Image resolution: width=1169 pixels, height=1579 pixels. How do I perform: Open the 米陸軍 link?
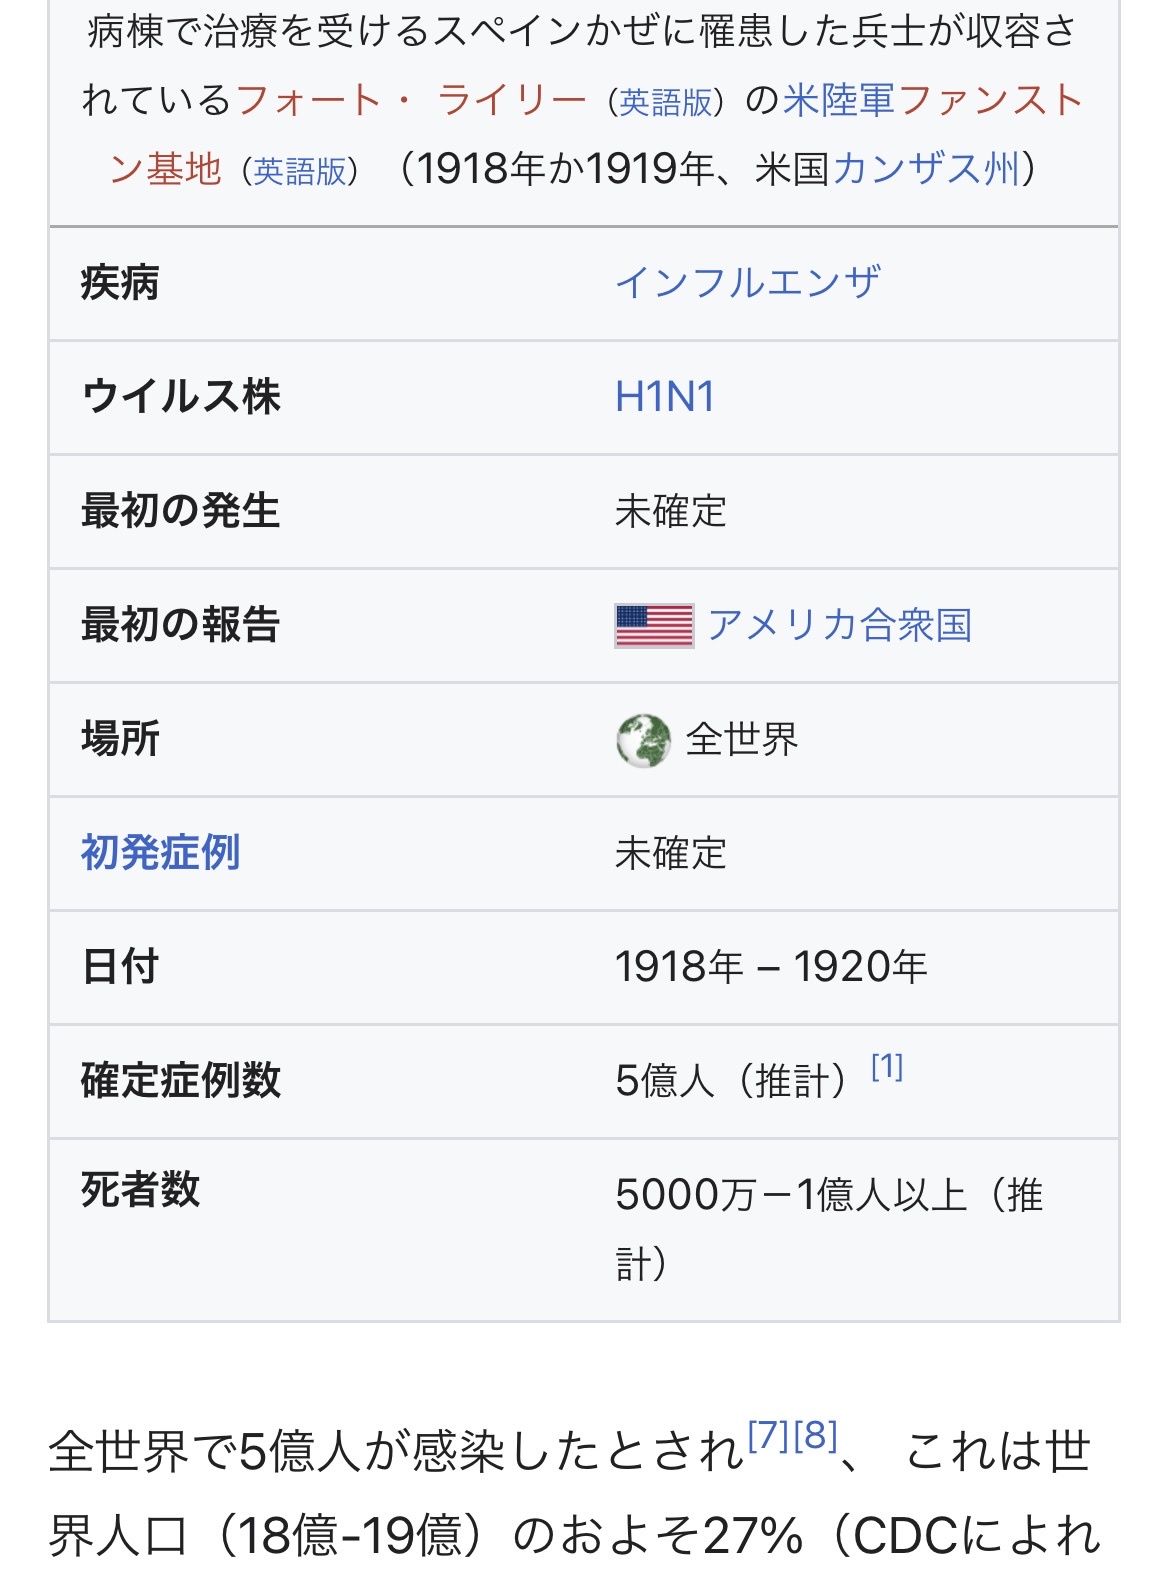840,100
